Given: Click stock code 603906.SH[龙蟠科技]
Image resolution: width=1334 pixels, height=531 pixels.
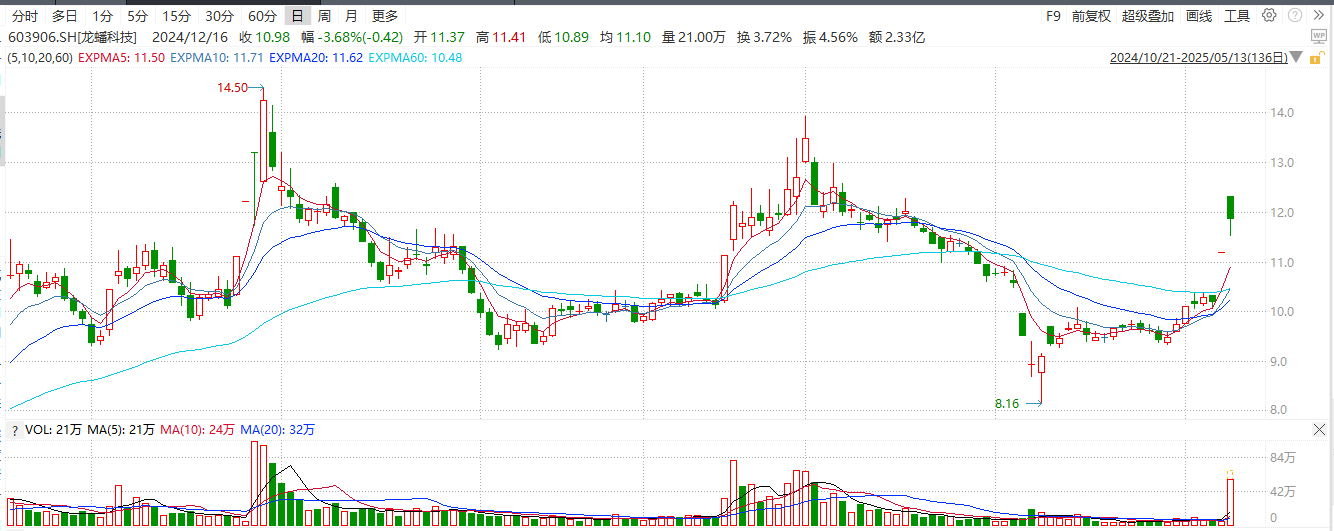Looking at the screenshot, I should pos(73,37).
